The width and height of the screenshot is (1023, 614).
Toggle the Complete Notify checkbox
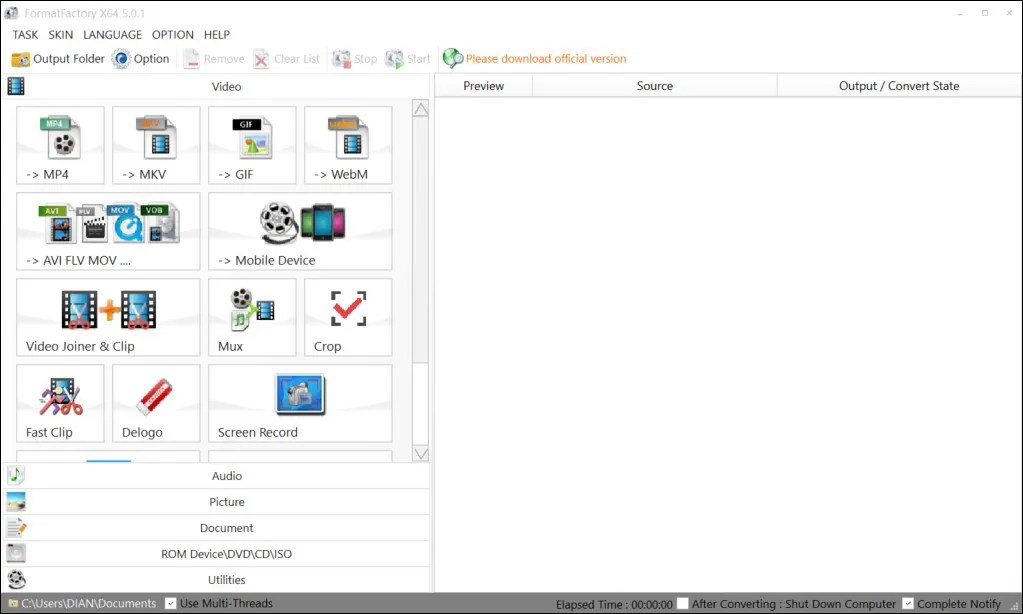[908, 604]
